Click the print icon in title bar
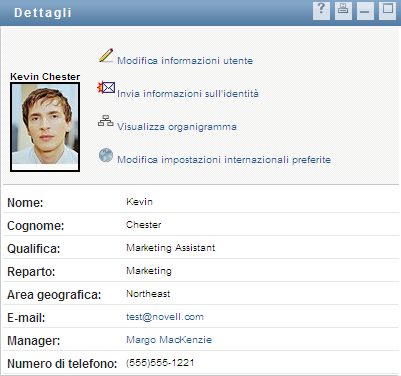The image size is (401, 376). click(x=343, y=11)
